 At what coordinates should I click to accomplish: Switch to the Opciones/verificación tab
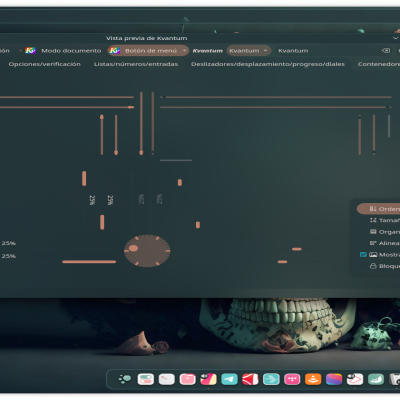45,64
